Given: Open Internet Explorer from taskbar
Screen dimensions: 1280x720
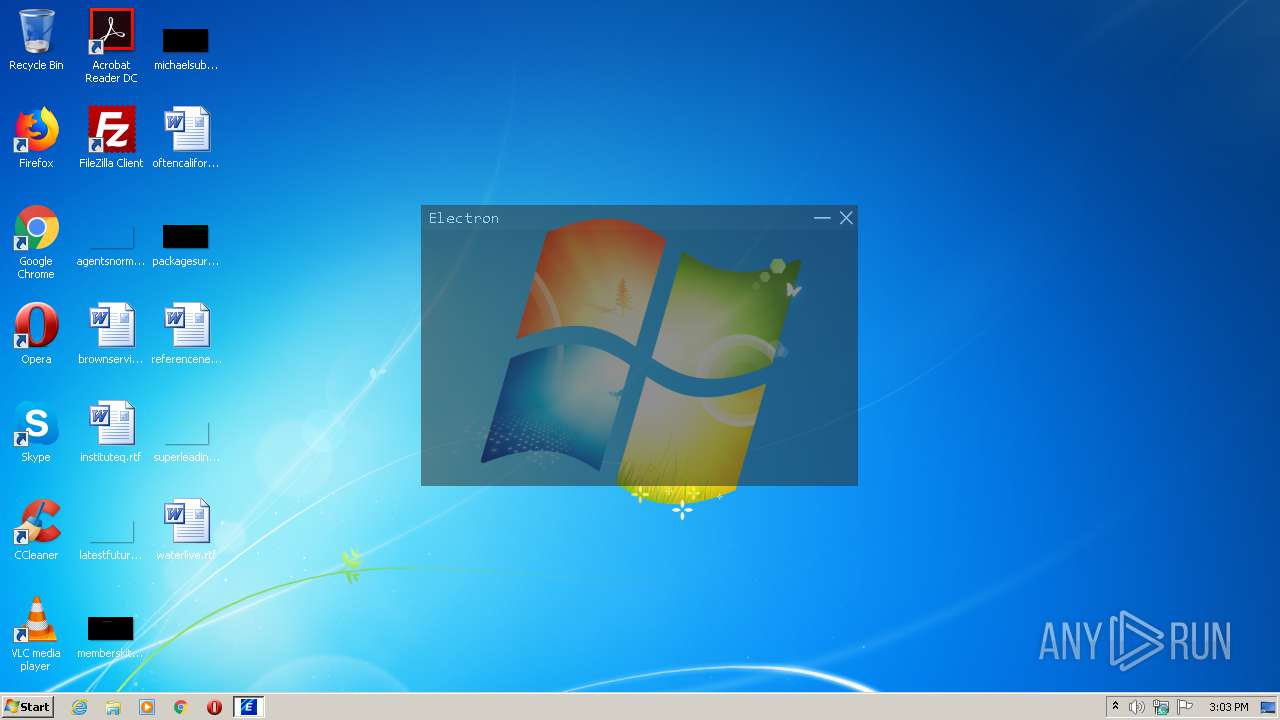Looking at the screenshot, I should point(80,707).
